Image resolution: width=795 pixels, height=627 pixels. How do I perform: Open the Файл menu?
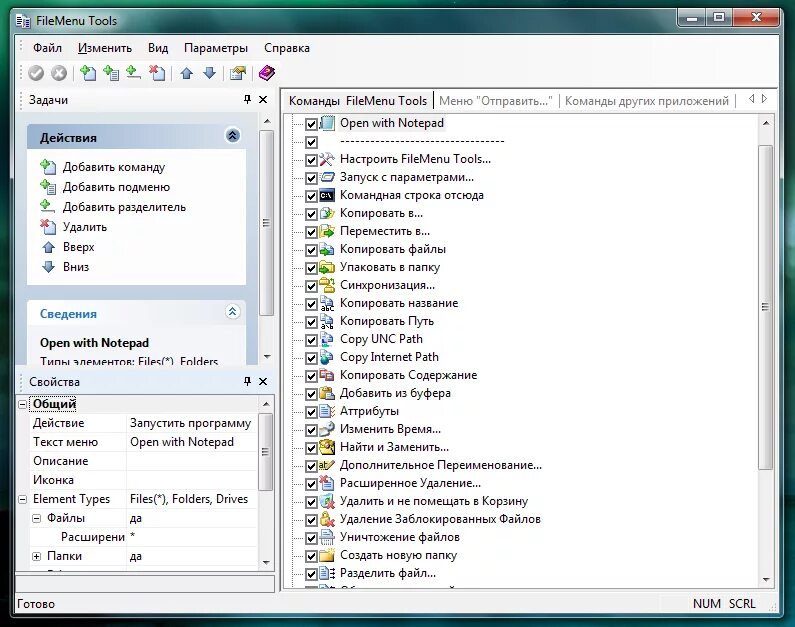(x=47, y=48)
